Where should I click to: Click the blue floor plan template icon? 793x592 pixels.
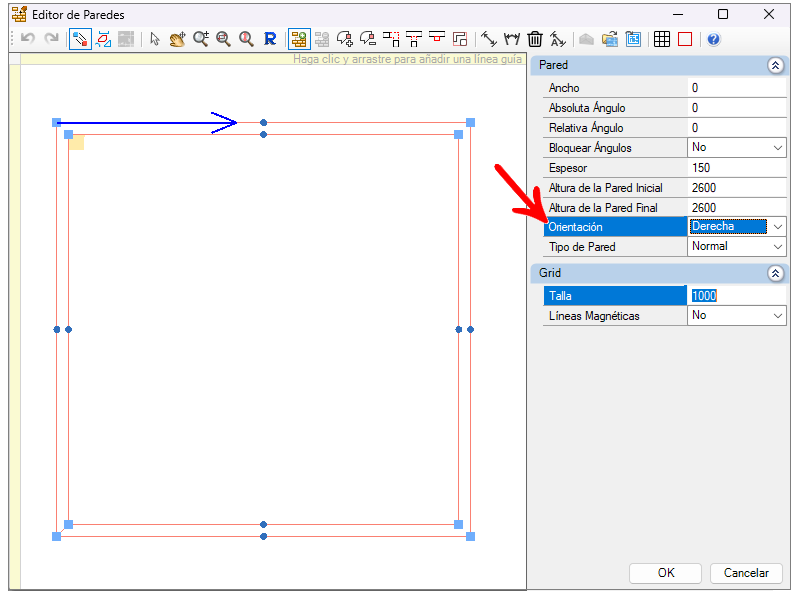tap(633, 39)
